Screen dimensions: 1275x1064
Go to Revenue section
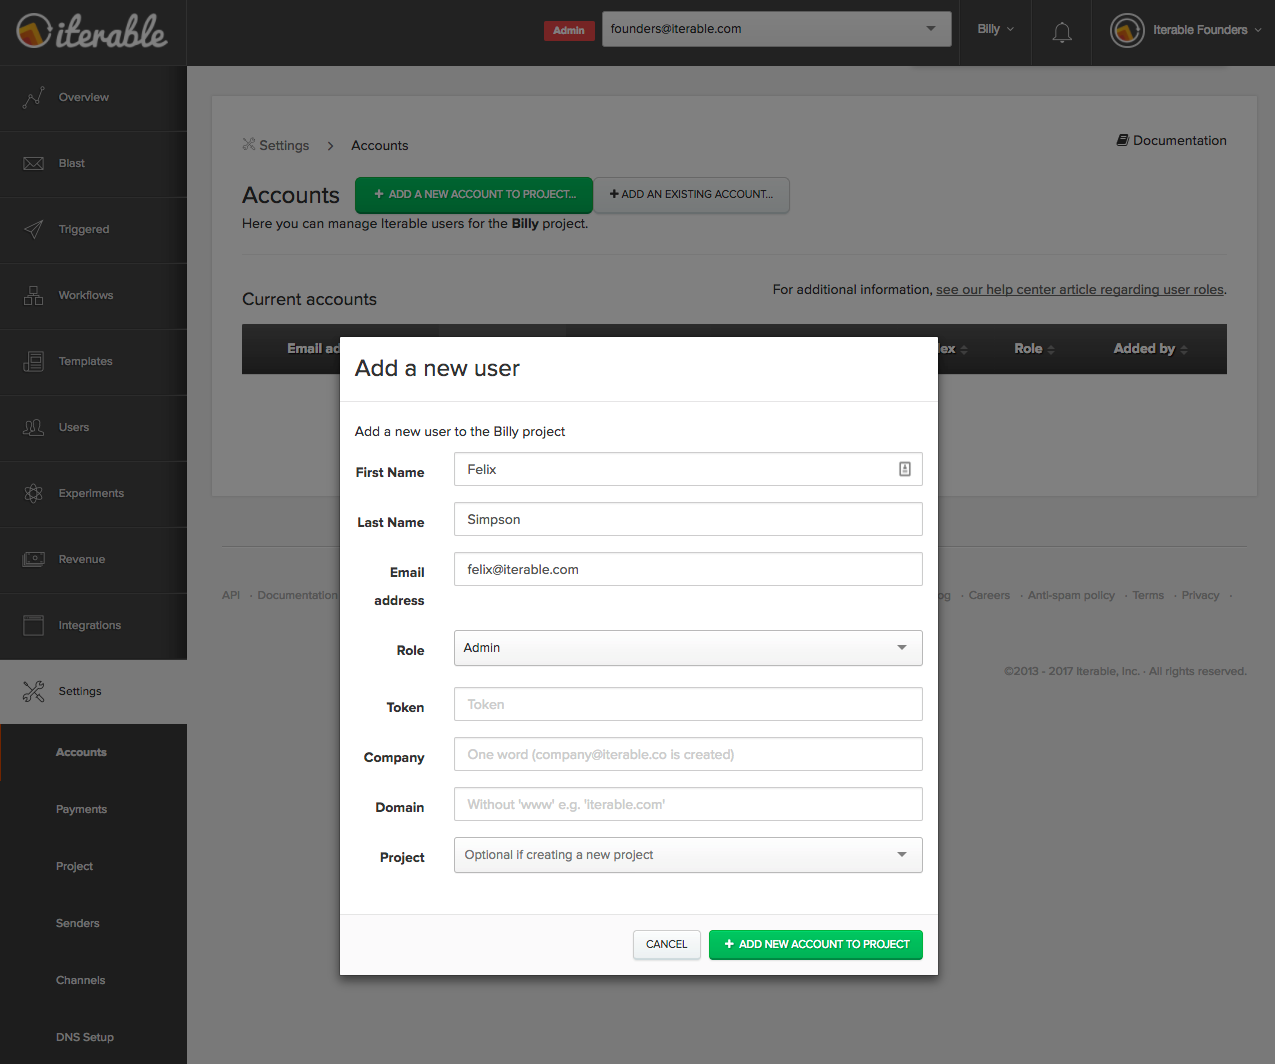[93, 560]
